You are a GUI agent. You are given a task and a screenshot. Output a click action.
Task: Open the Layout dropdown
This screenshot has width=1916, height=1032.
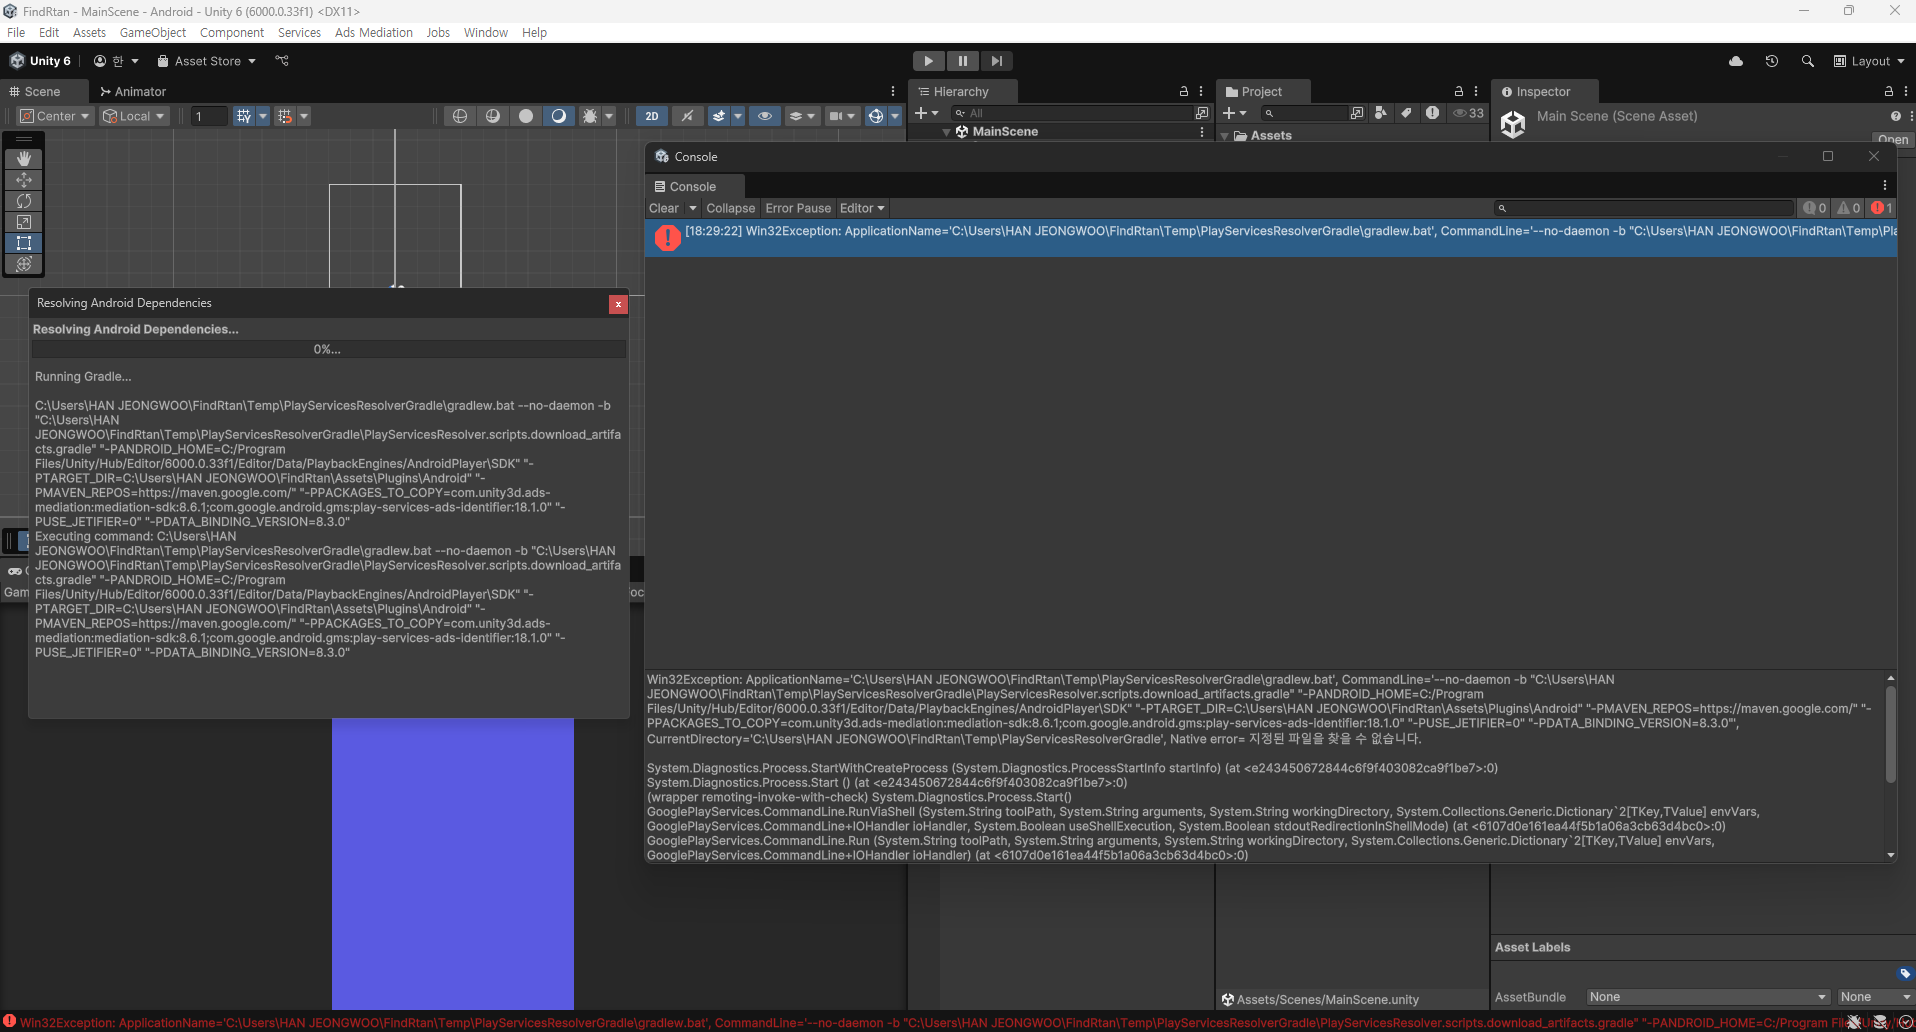[x=1869, y=61]
